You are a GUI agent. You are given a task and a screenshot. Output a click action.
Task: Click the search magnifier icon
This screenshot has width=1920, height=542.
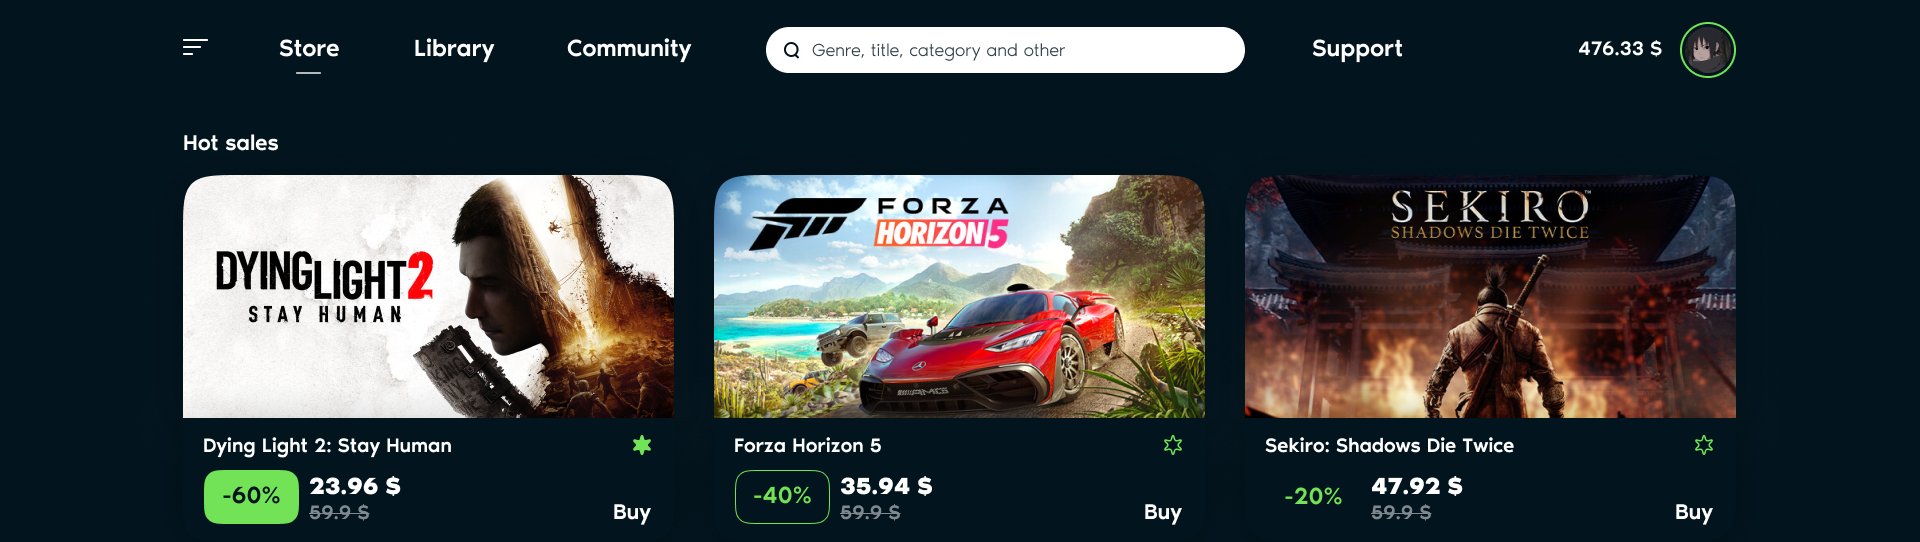point(791,50)
